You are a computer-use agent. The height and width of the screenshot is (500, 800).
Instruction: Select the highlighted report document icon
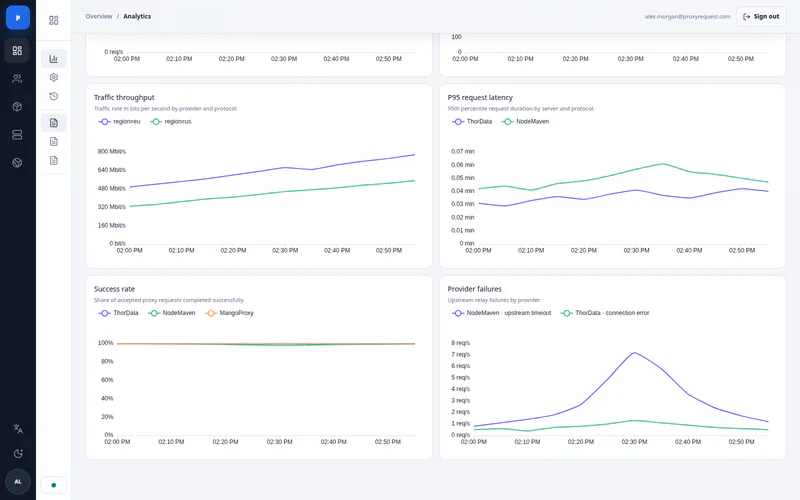(54, 122)
